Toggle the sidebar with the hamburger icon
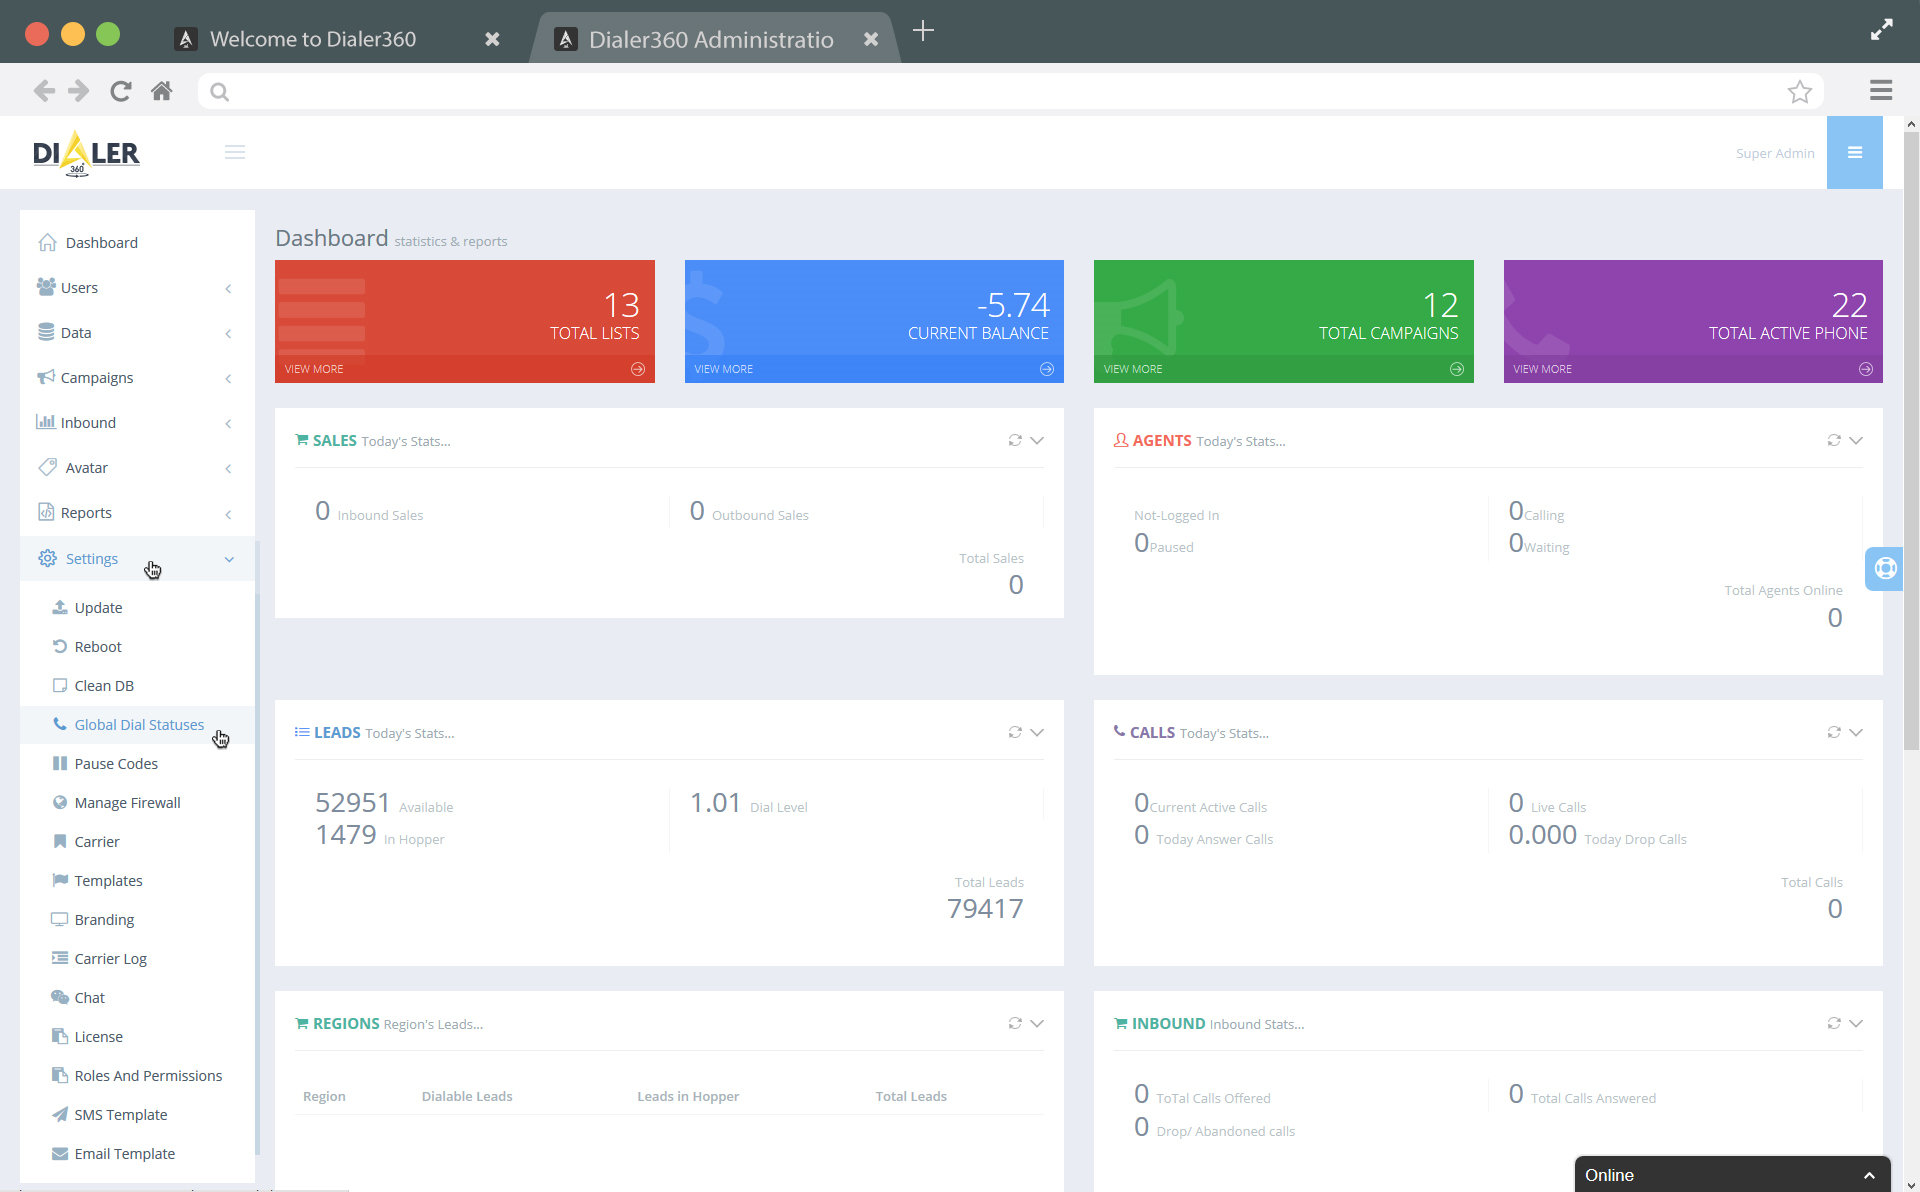The height and width of the screenshot is (1192, 1920). [235, 152]
